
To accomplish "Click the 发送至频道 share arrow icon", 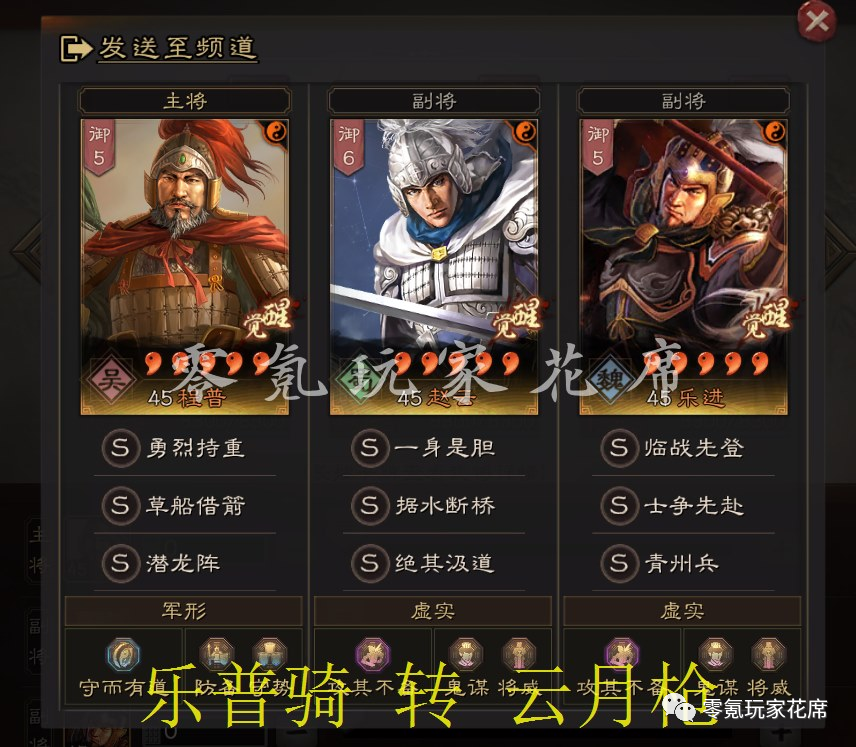I will 75,49.
